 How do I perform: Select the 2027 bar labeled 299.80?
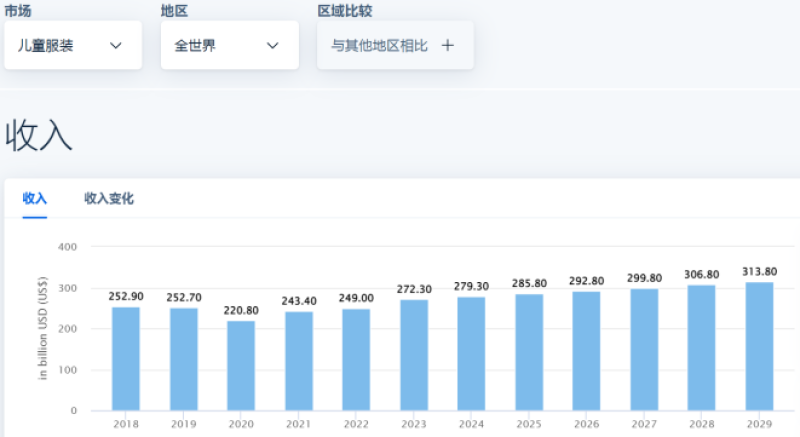645,349
